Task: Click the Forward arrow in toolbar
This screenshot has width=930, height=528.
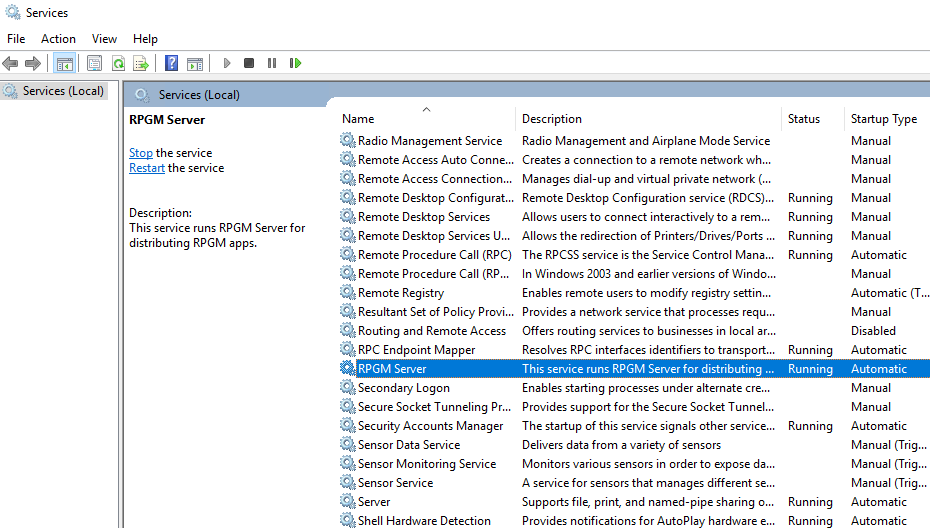Action: pyautogui.click(x=33, y=63)
